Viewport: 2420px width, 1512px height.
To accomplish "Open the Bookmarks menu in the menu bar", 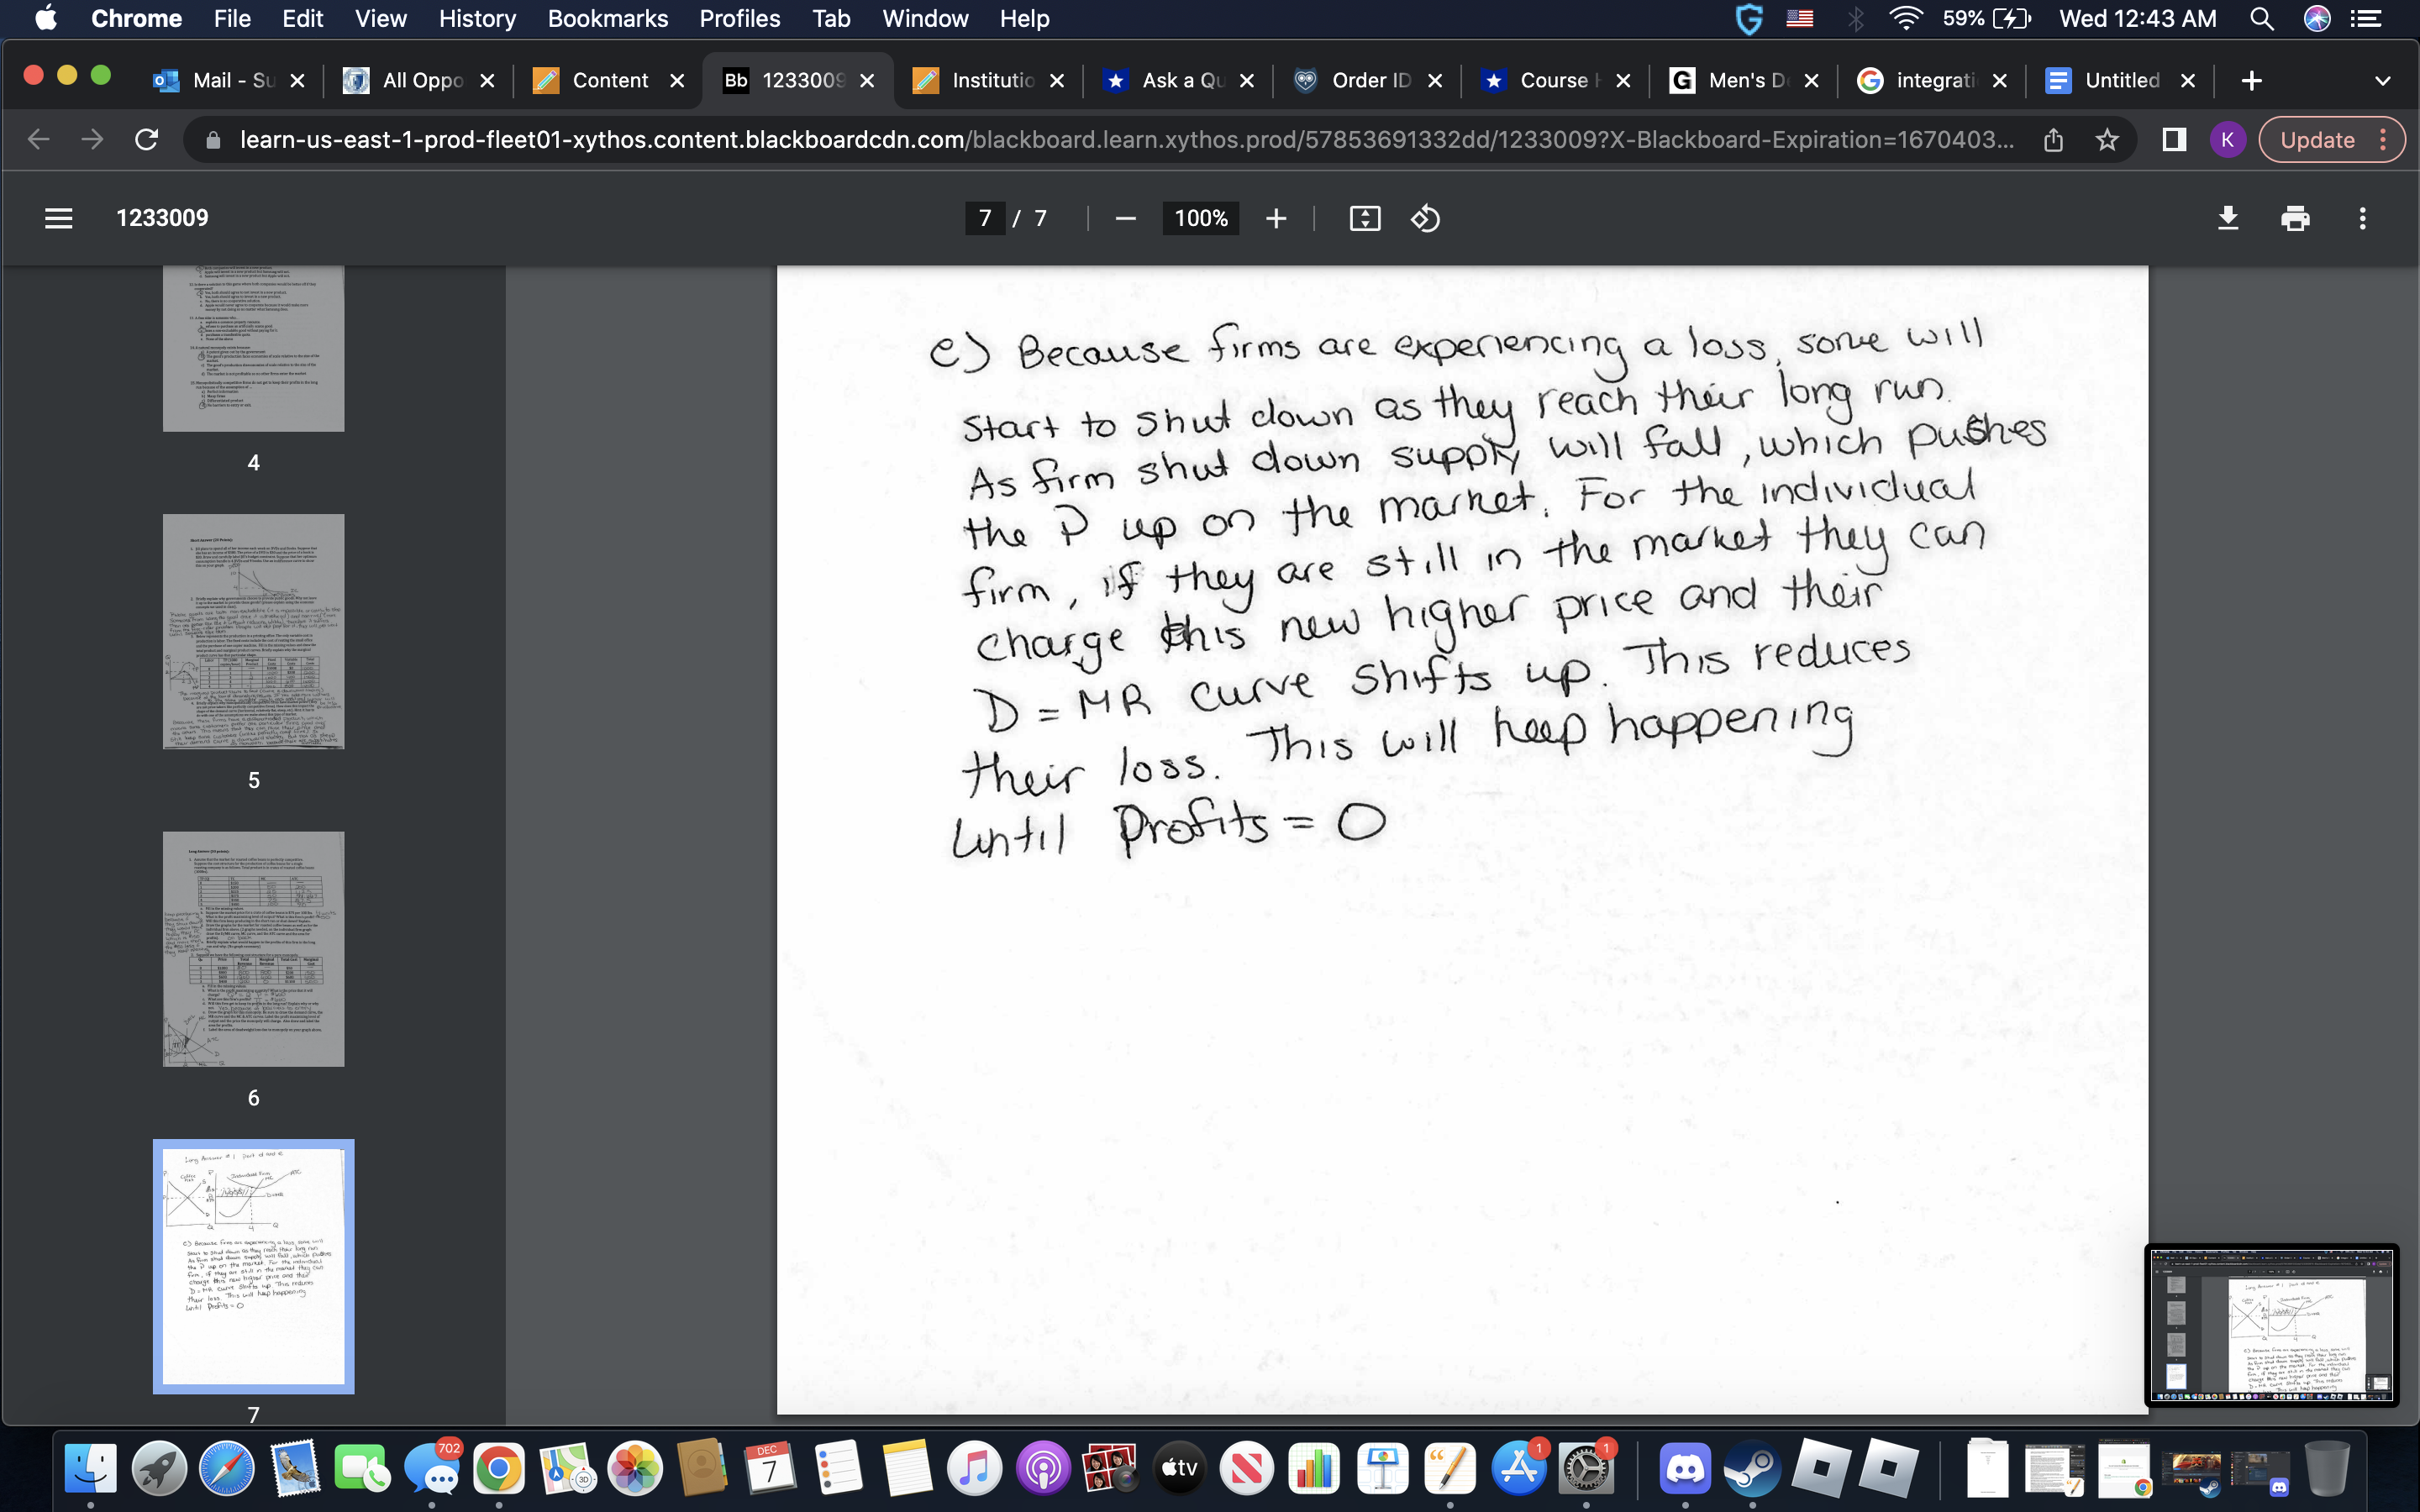I will click(608, 18).
